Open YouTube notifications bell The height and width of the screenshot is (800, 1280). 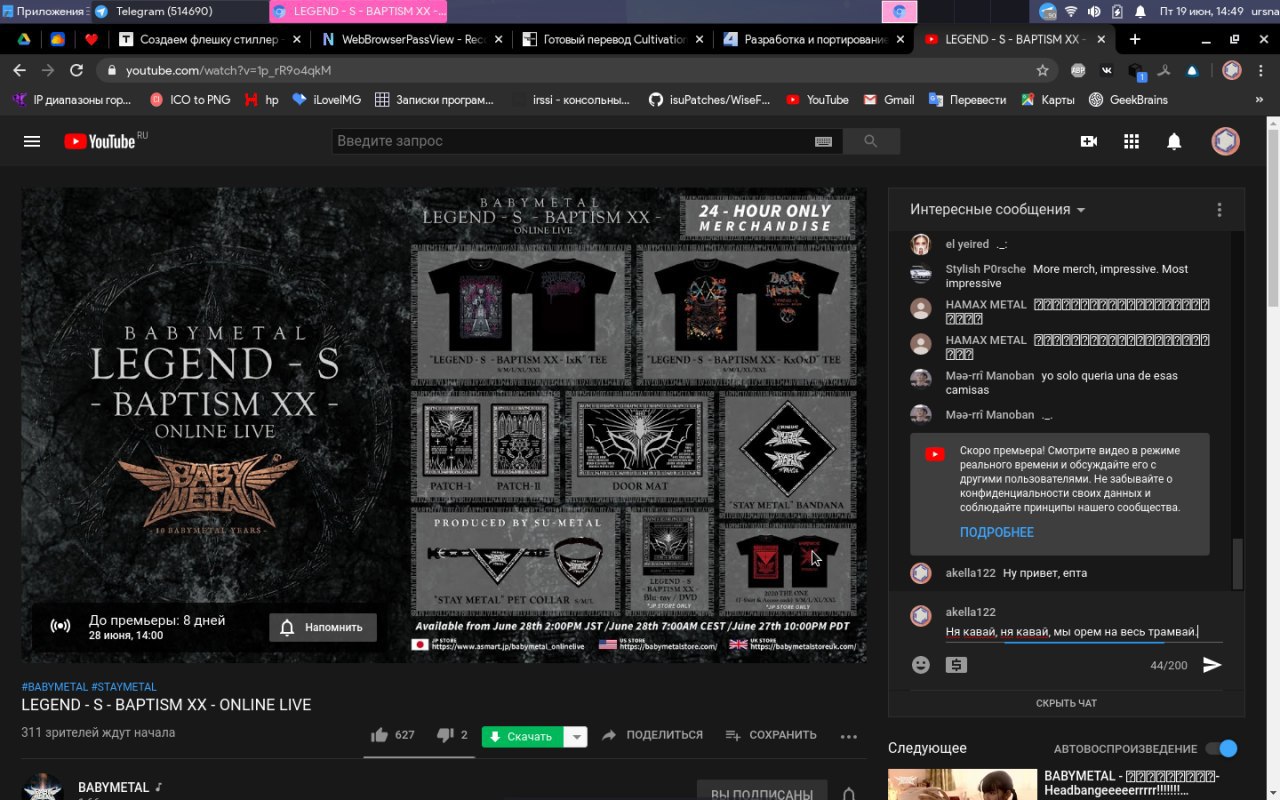(1174, 141)
